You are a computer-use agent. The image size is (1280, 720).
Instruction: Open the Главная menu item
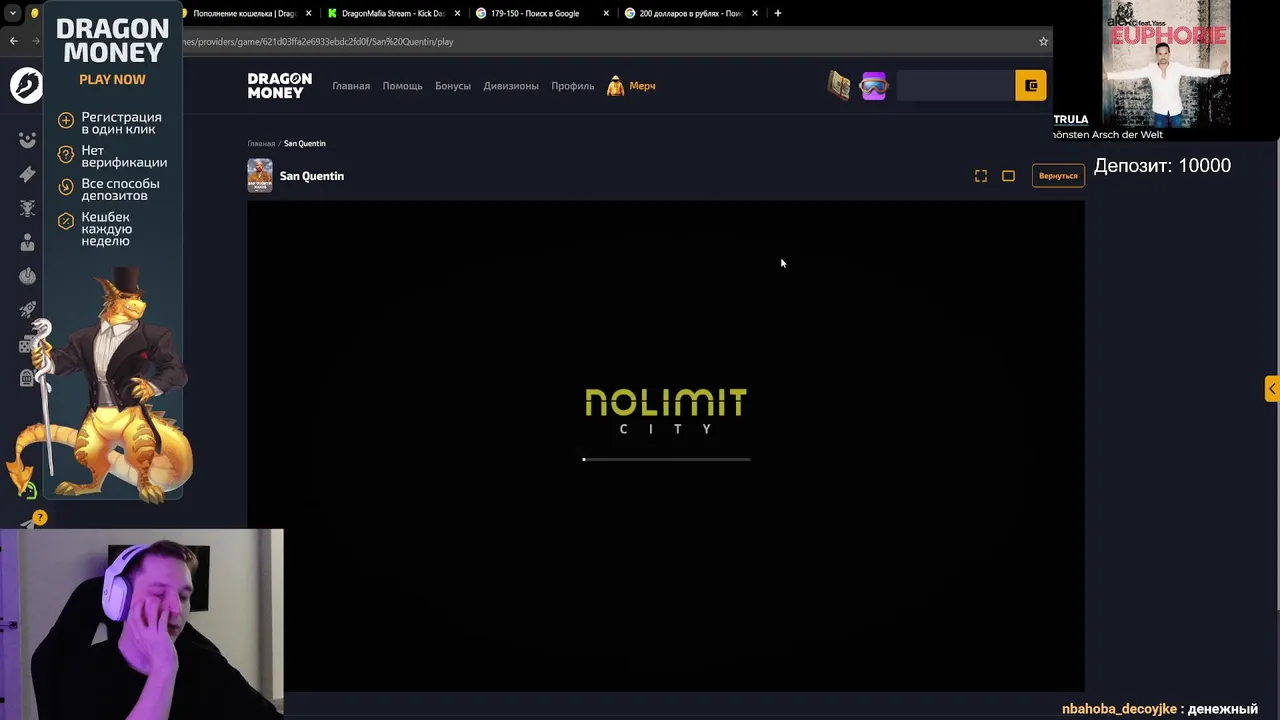coord(351,86)
